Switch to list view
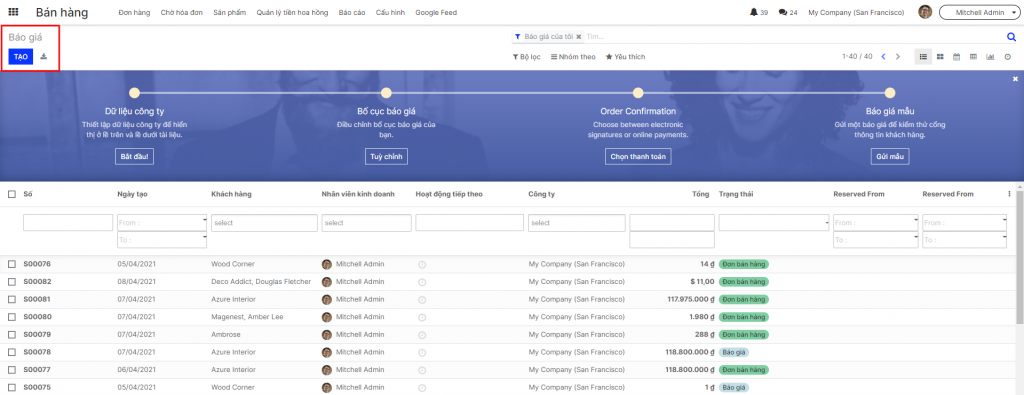This screenshot has width=1024, height=395. (923, 57)
